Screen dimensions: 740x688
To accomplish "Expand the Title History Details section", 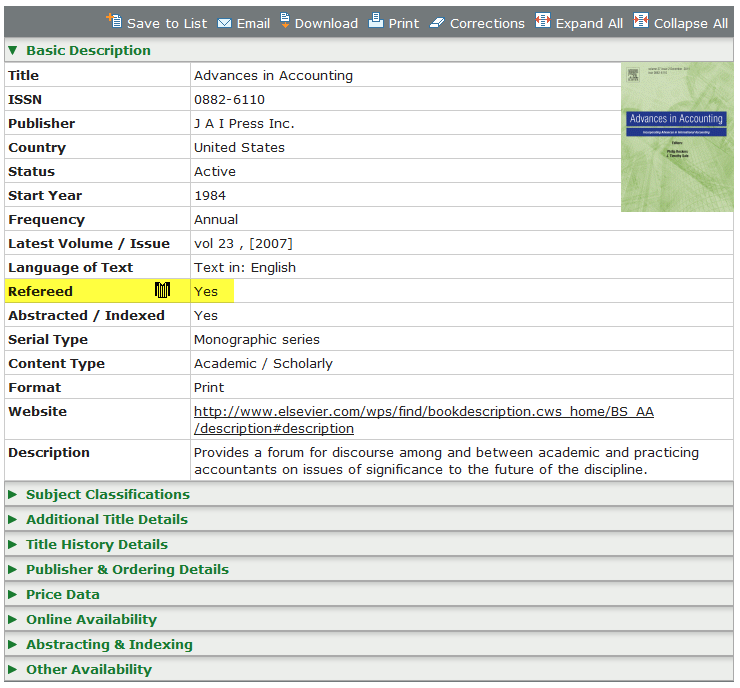I will pos(96,544).
